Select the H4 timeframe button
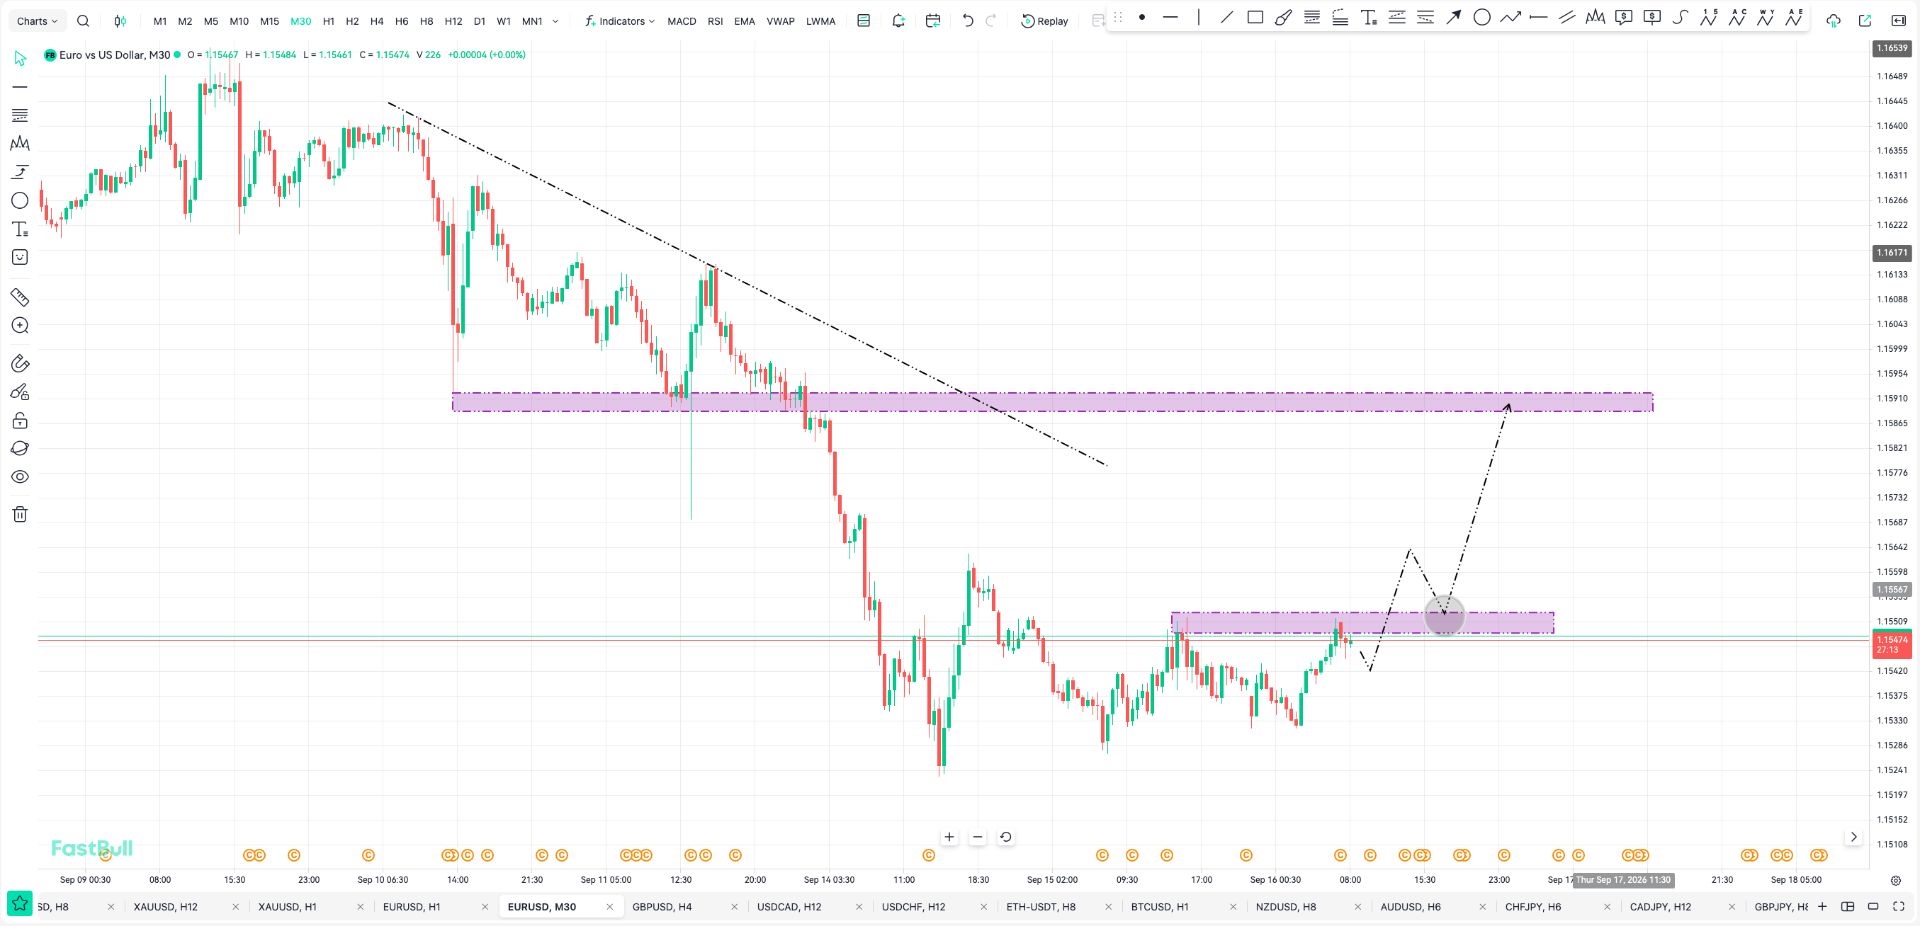Viewport: 1920px width, 926px height. click(x=376, y=21)
